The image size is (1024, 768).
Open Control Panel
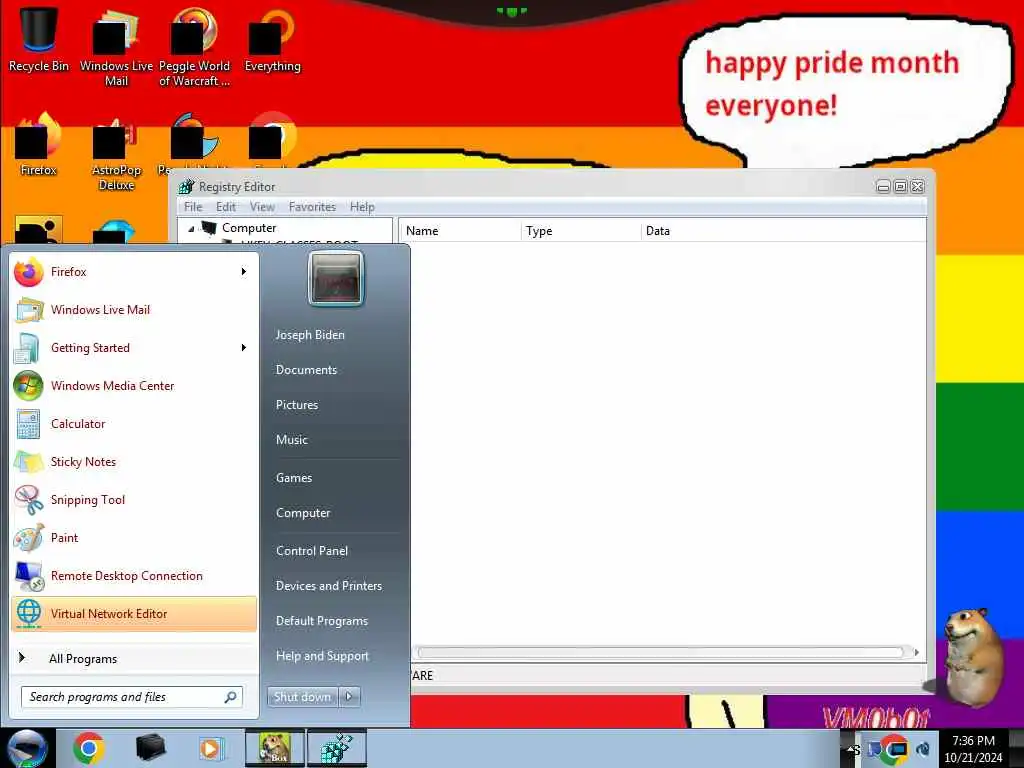pyautogui.click(x=312, y=551)
